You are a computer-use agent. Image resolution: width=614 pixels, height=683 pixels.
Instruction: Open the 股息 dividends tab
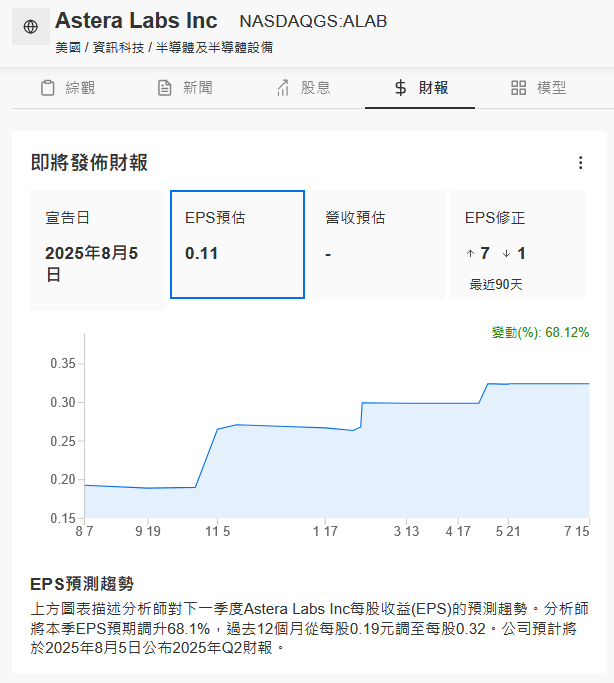[304, 88]
